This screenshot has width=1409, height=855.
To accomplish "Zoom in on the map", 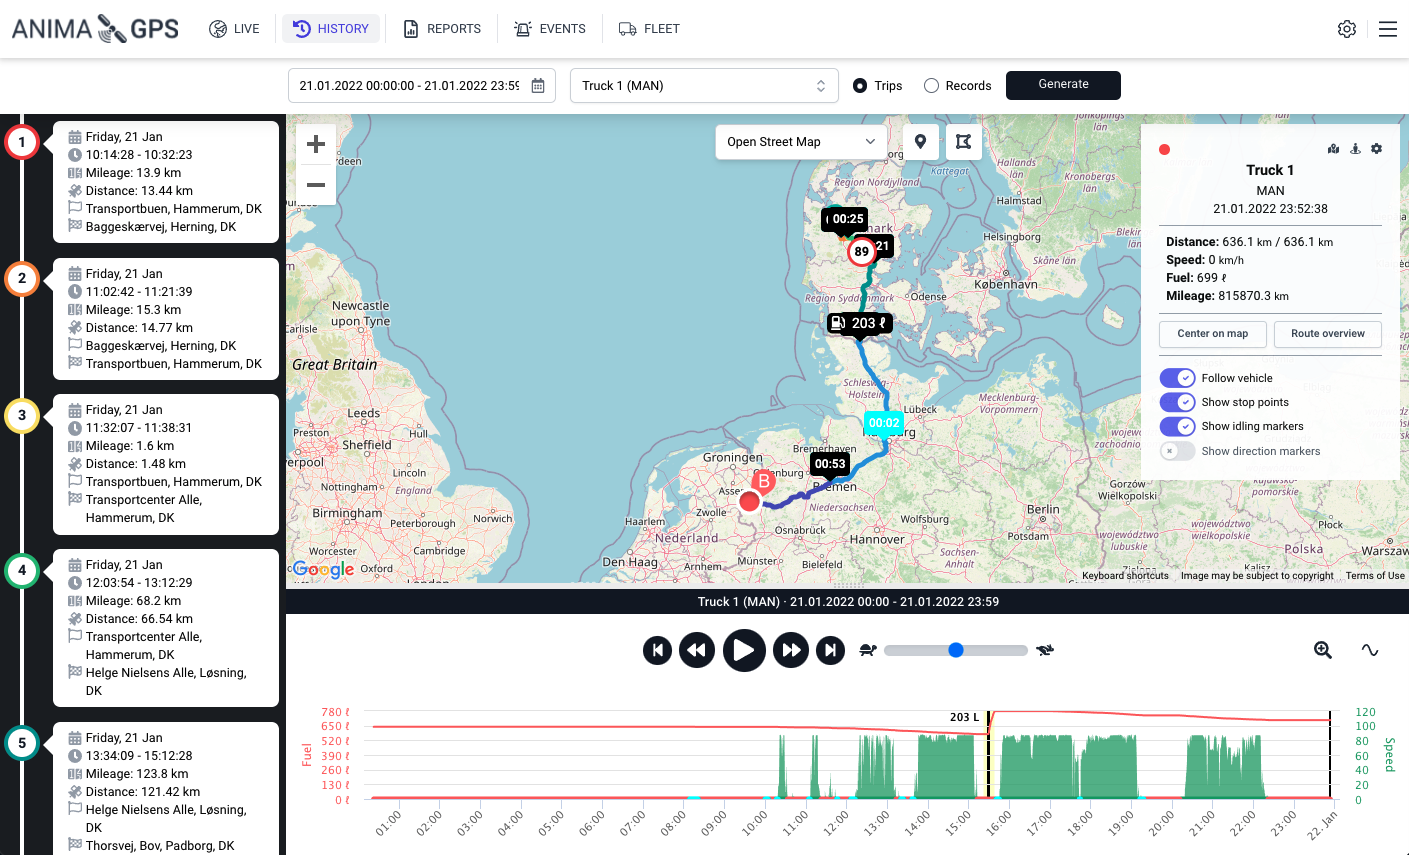I will [316, 144].
